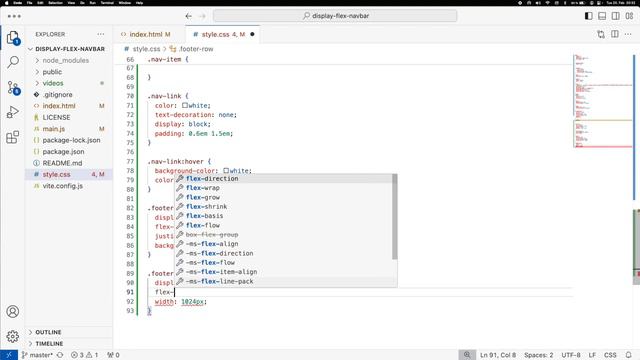This screenshot has width=640, height=360.
Task: Open the Accounts menu icon
Action: click(x=13, y=312)
